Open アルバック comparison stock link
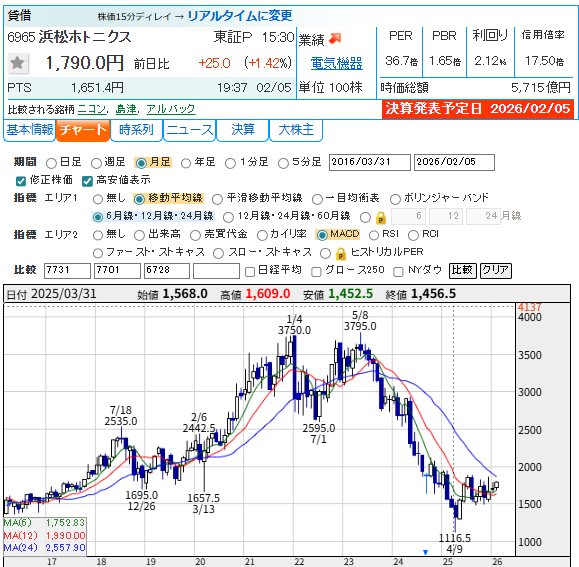Viewport: 579px width, 567px height. (171, 109)
